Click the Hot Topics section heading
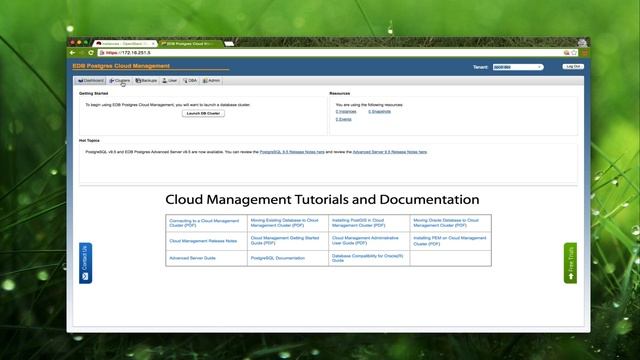640x360 pixels. point(89,140)
